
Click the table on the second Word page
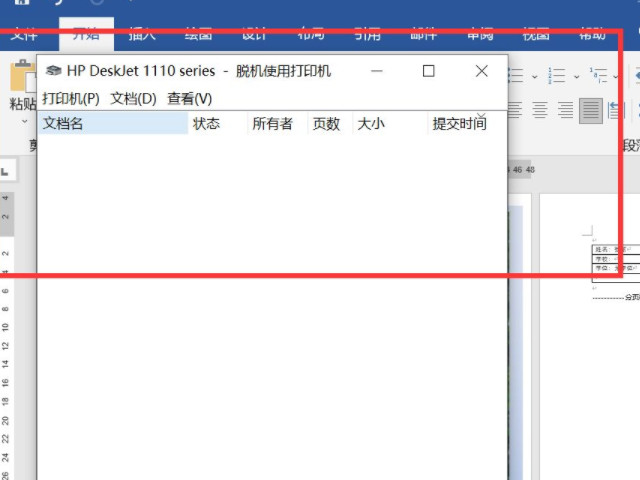tap(616, 263)
